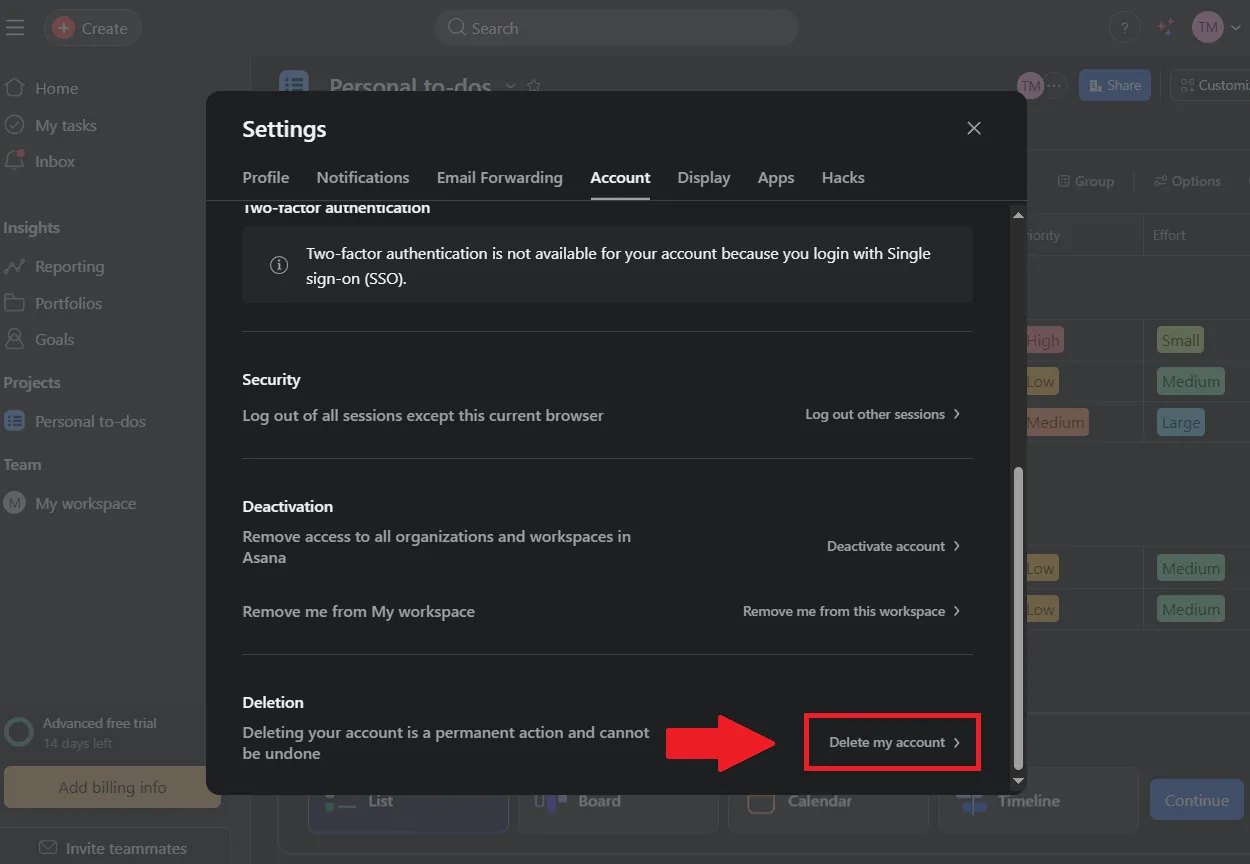Switch to the Apps tab
Screen dimensions: 1250x864
coord(776,177)
